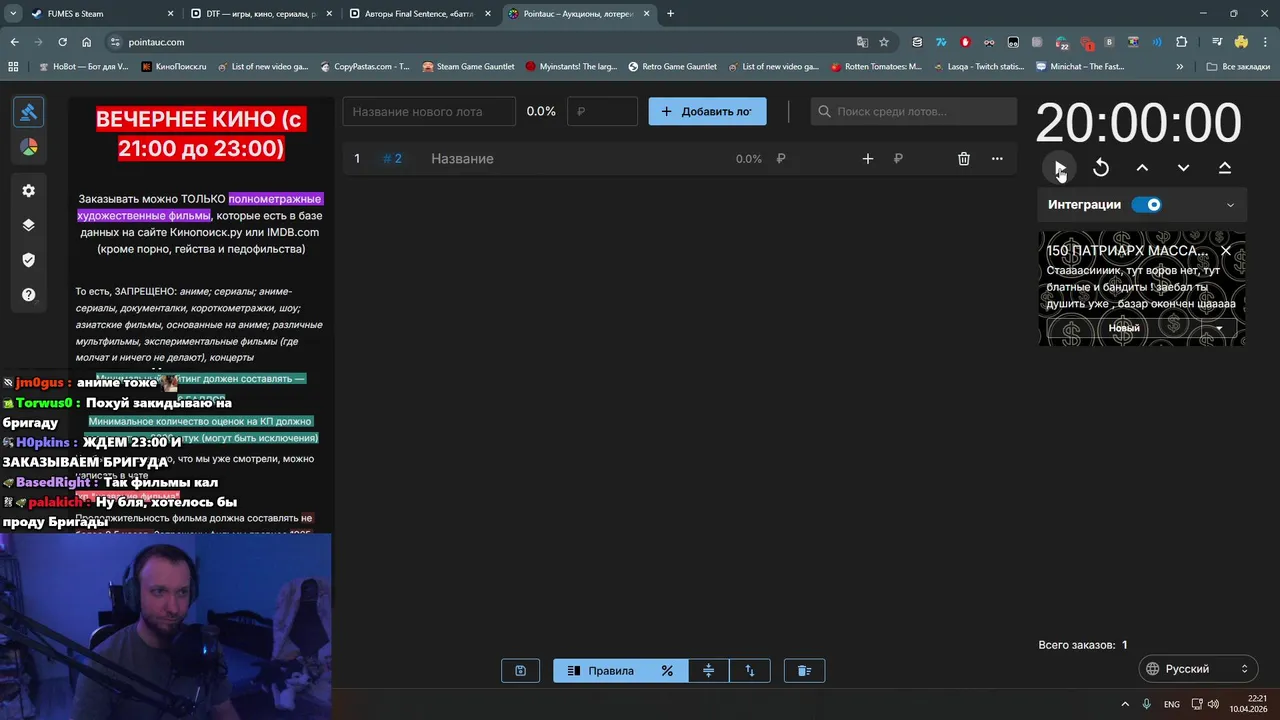Open a new browser tab
The width and height of the screenshot is (1280, 720).
[x=670, y=14]
